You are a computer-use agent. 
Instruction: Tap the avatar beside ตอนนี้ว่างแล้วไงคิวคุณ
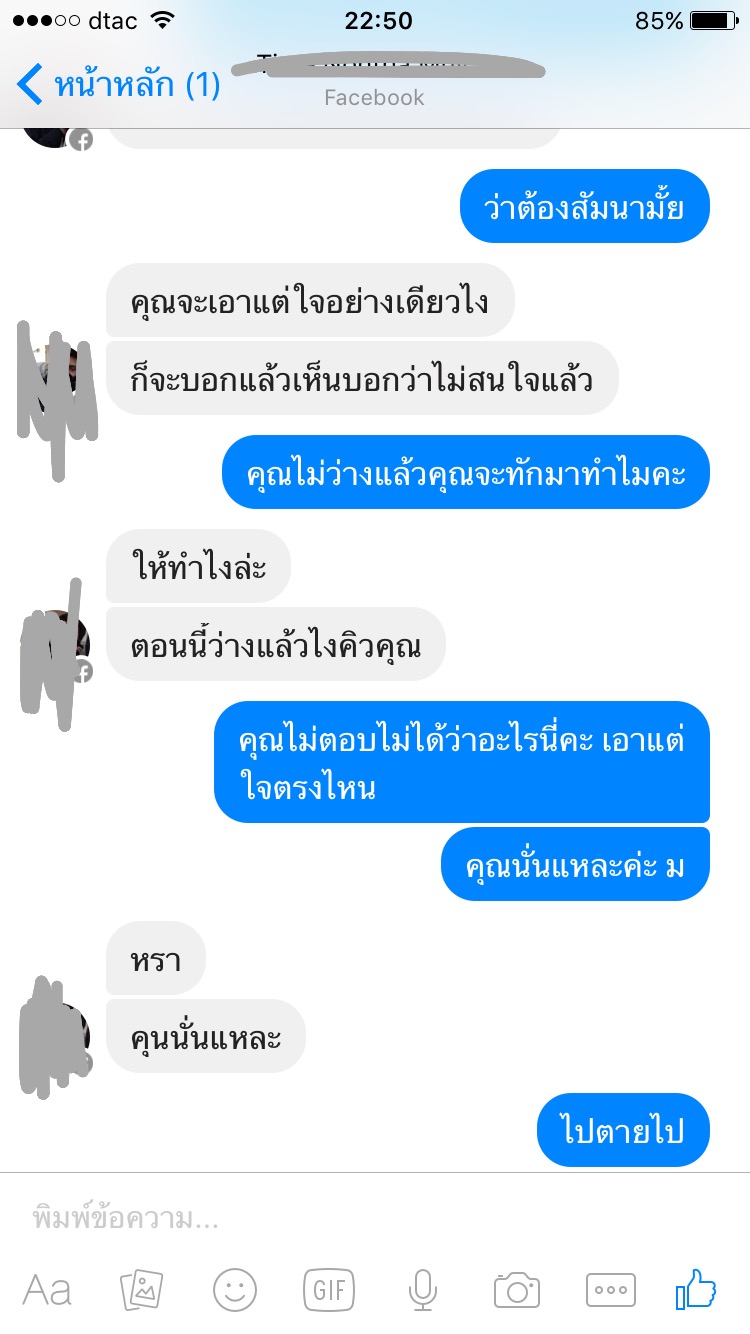pos(56,644)
